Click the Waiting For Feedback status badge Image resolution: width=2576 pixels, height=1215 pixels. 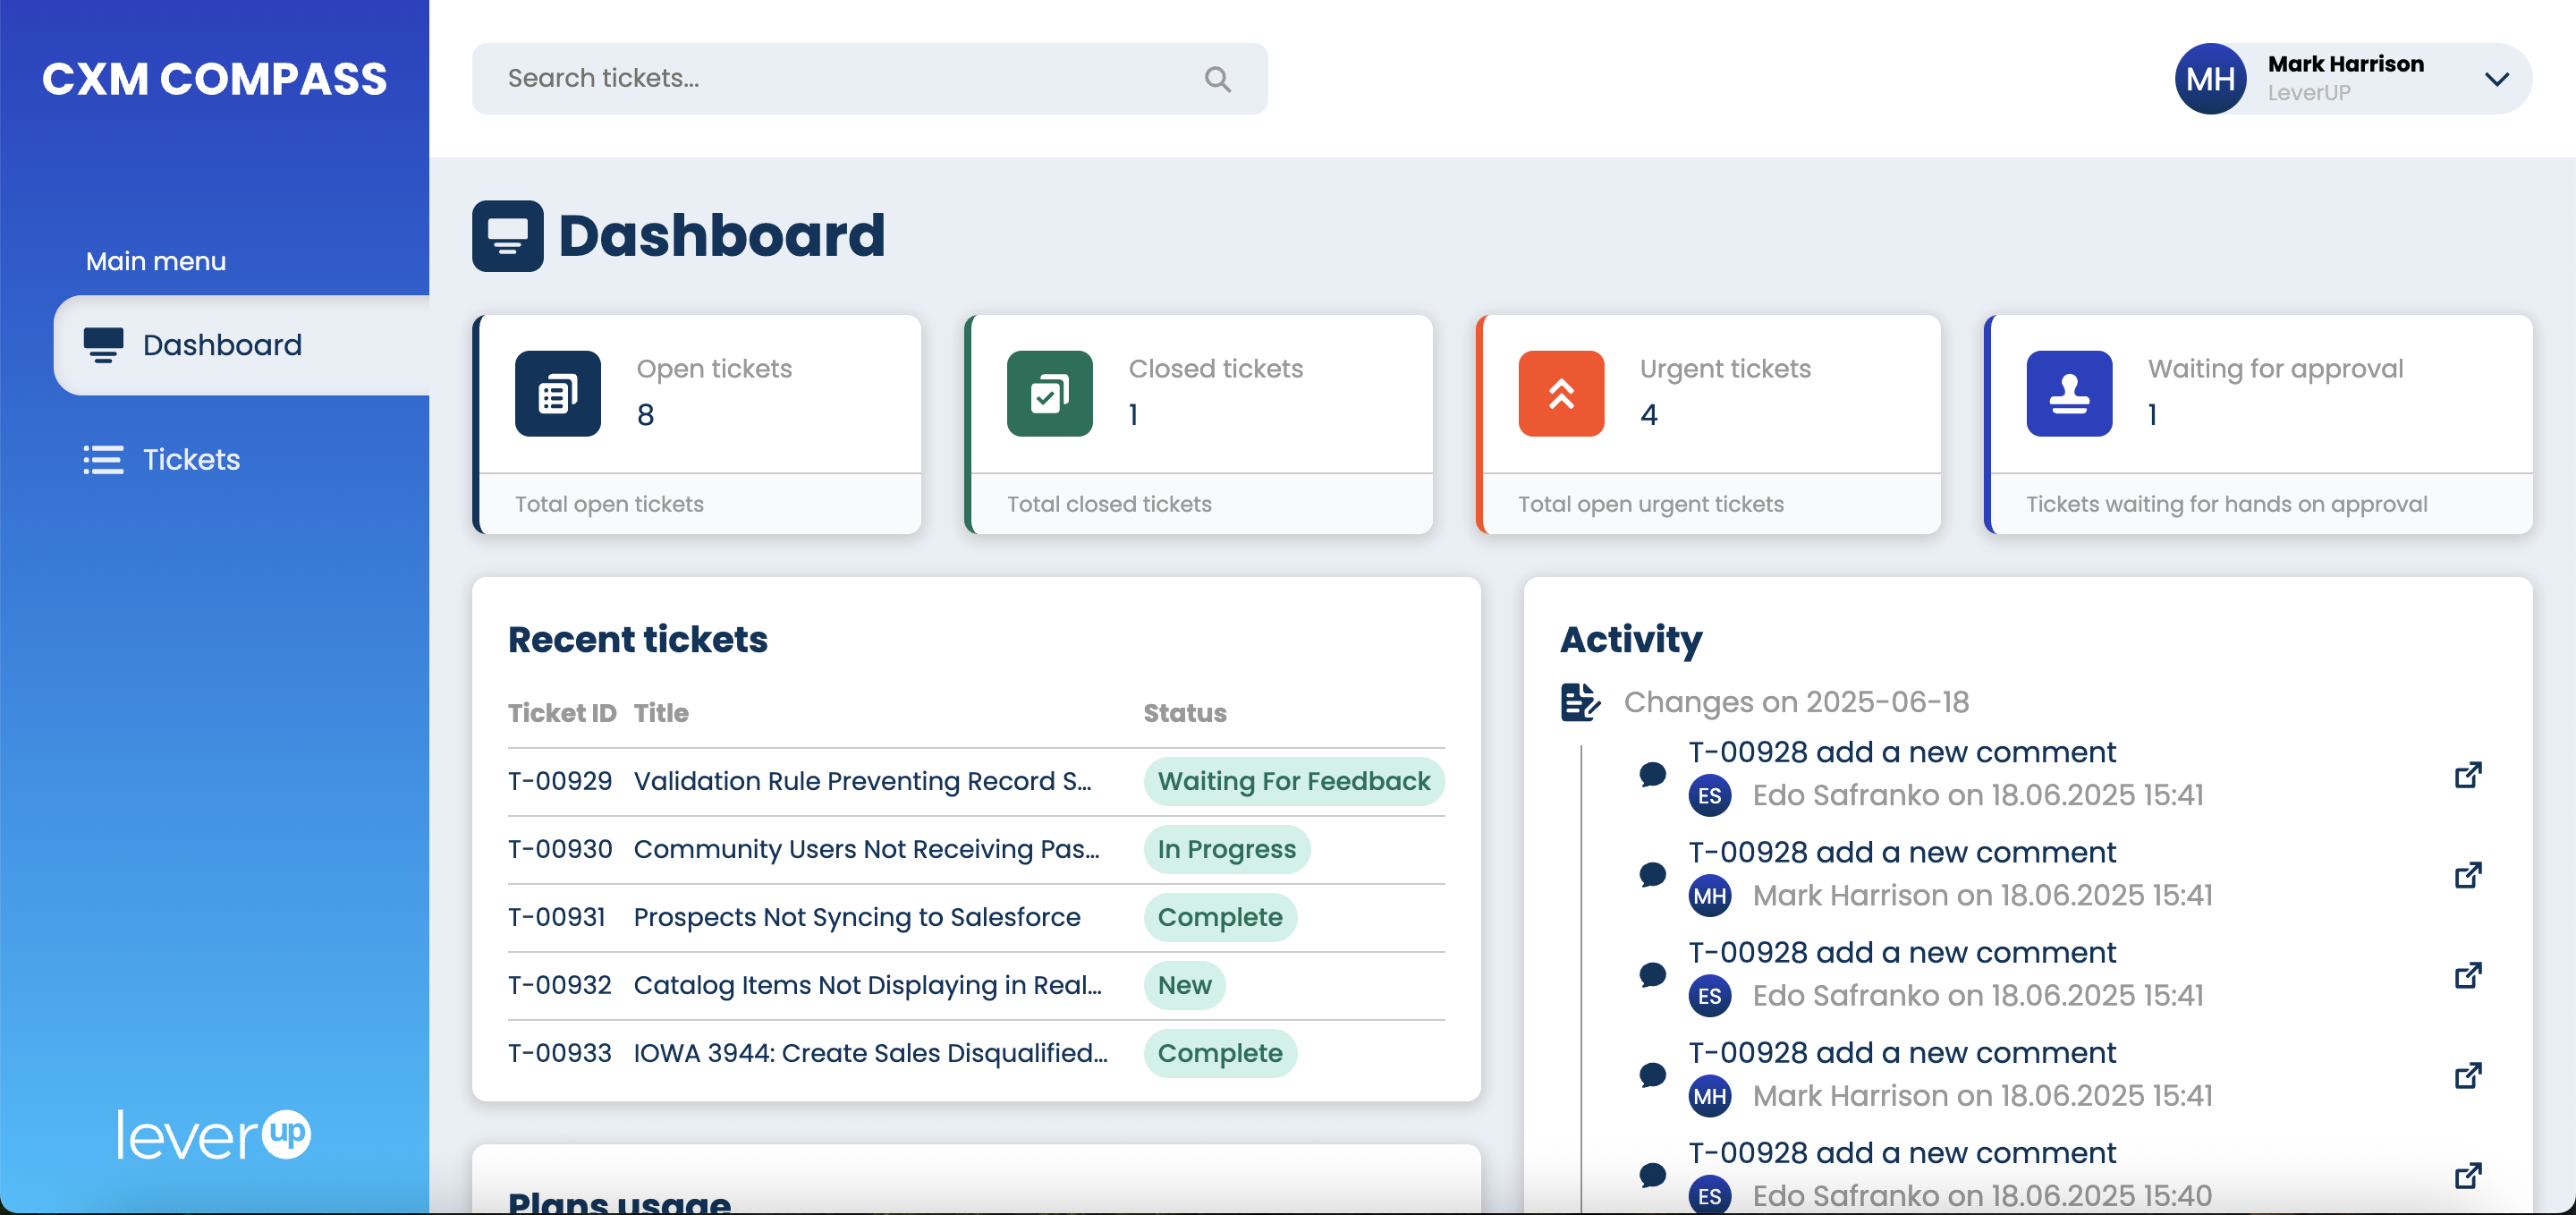click(x=1293, y=781)
